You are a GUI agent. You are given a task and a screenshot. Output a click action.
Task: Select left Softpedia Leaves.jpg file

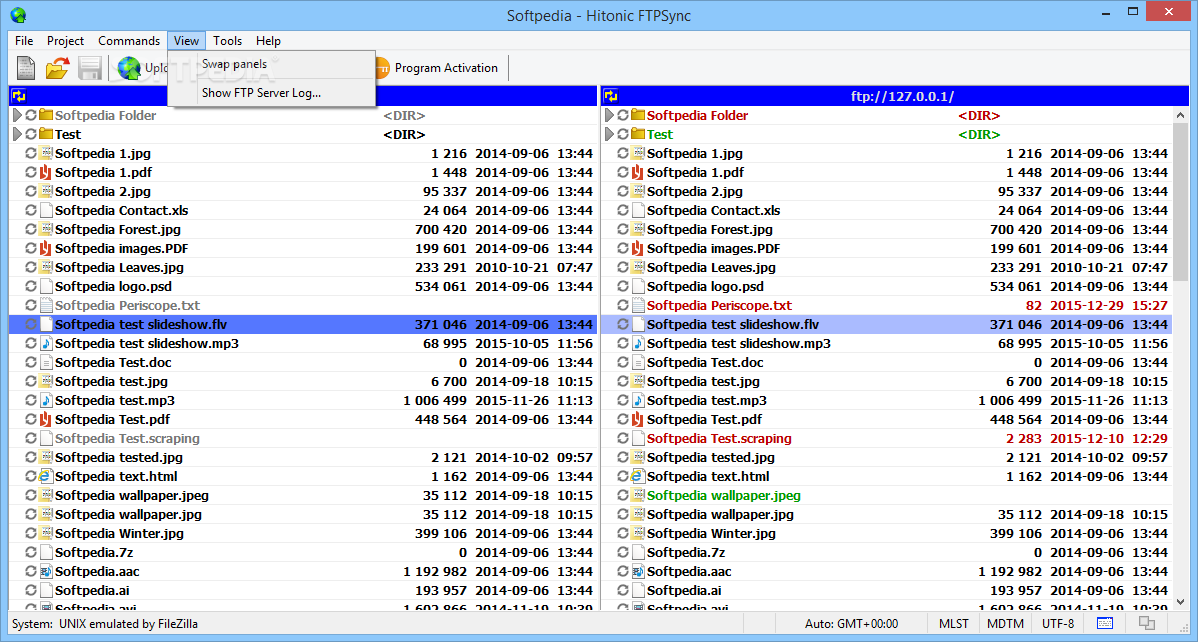[x=119, y=267]
